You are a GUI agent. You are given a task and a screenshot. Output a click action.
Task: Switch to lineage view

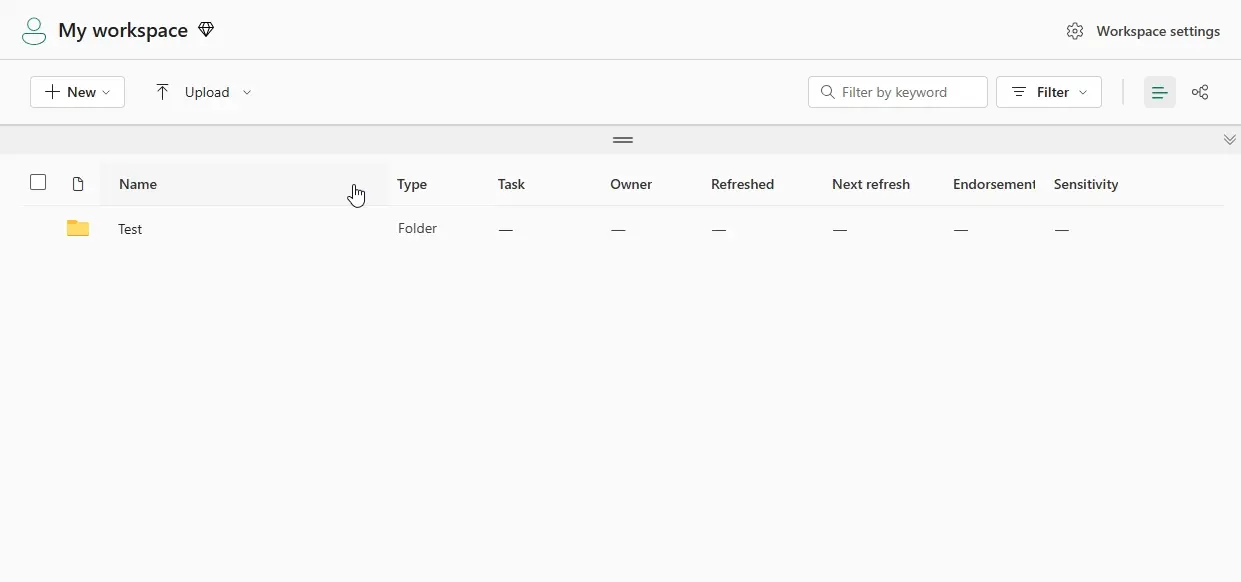click(x=1200, y=92)
